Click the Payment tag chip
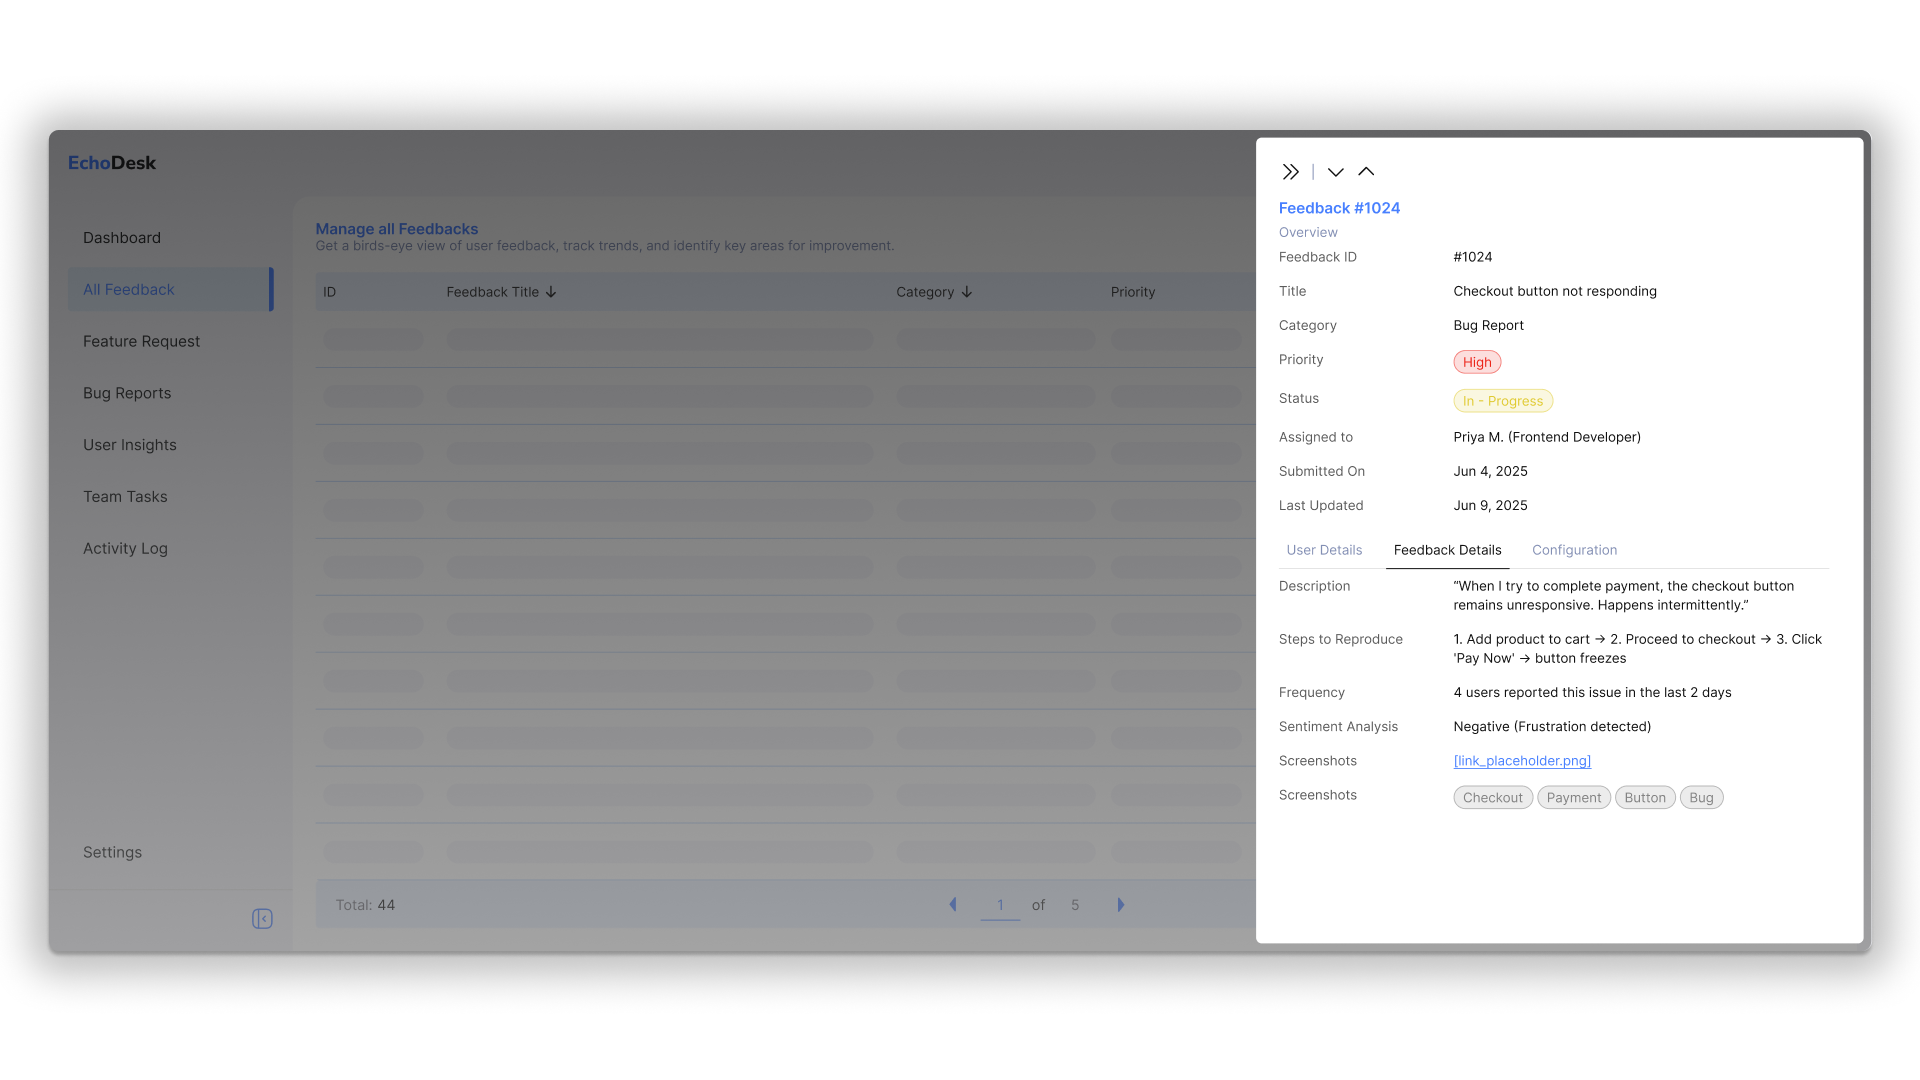Viewport: 1920px width, 1080px height. (1573, 798)
